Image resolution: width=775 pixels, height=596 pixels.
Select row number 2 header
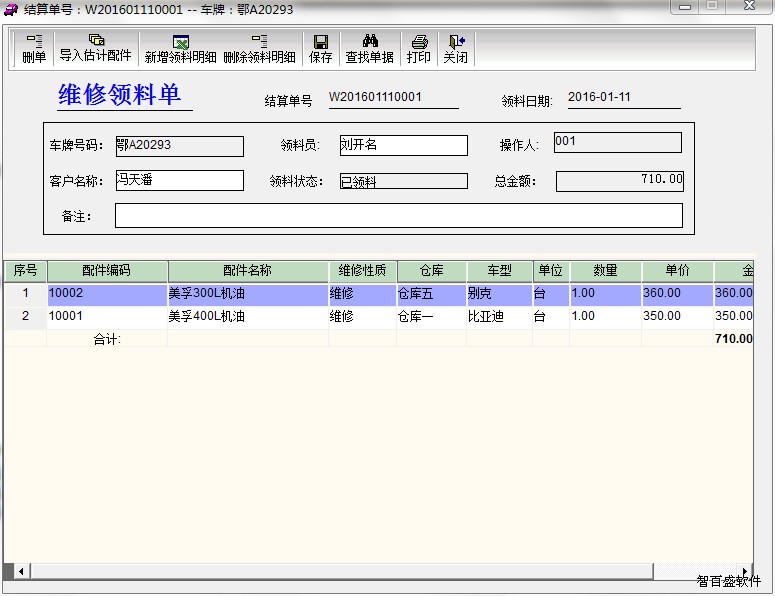[25, 316]
